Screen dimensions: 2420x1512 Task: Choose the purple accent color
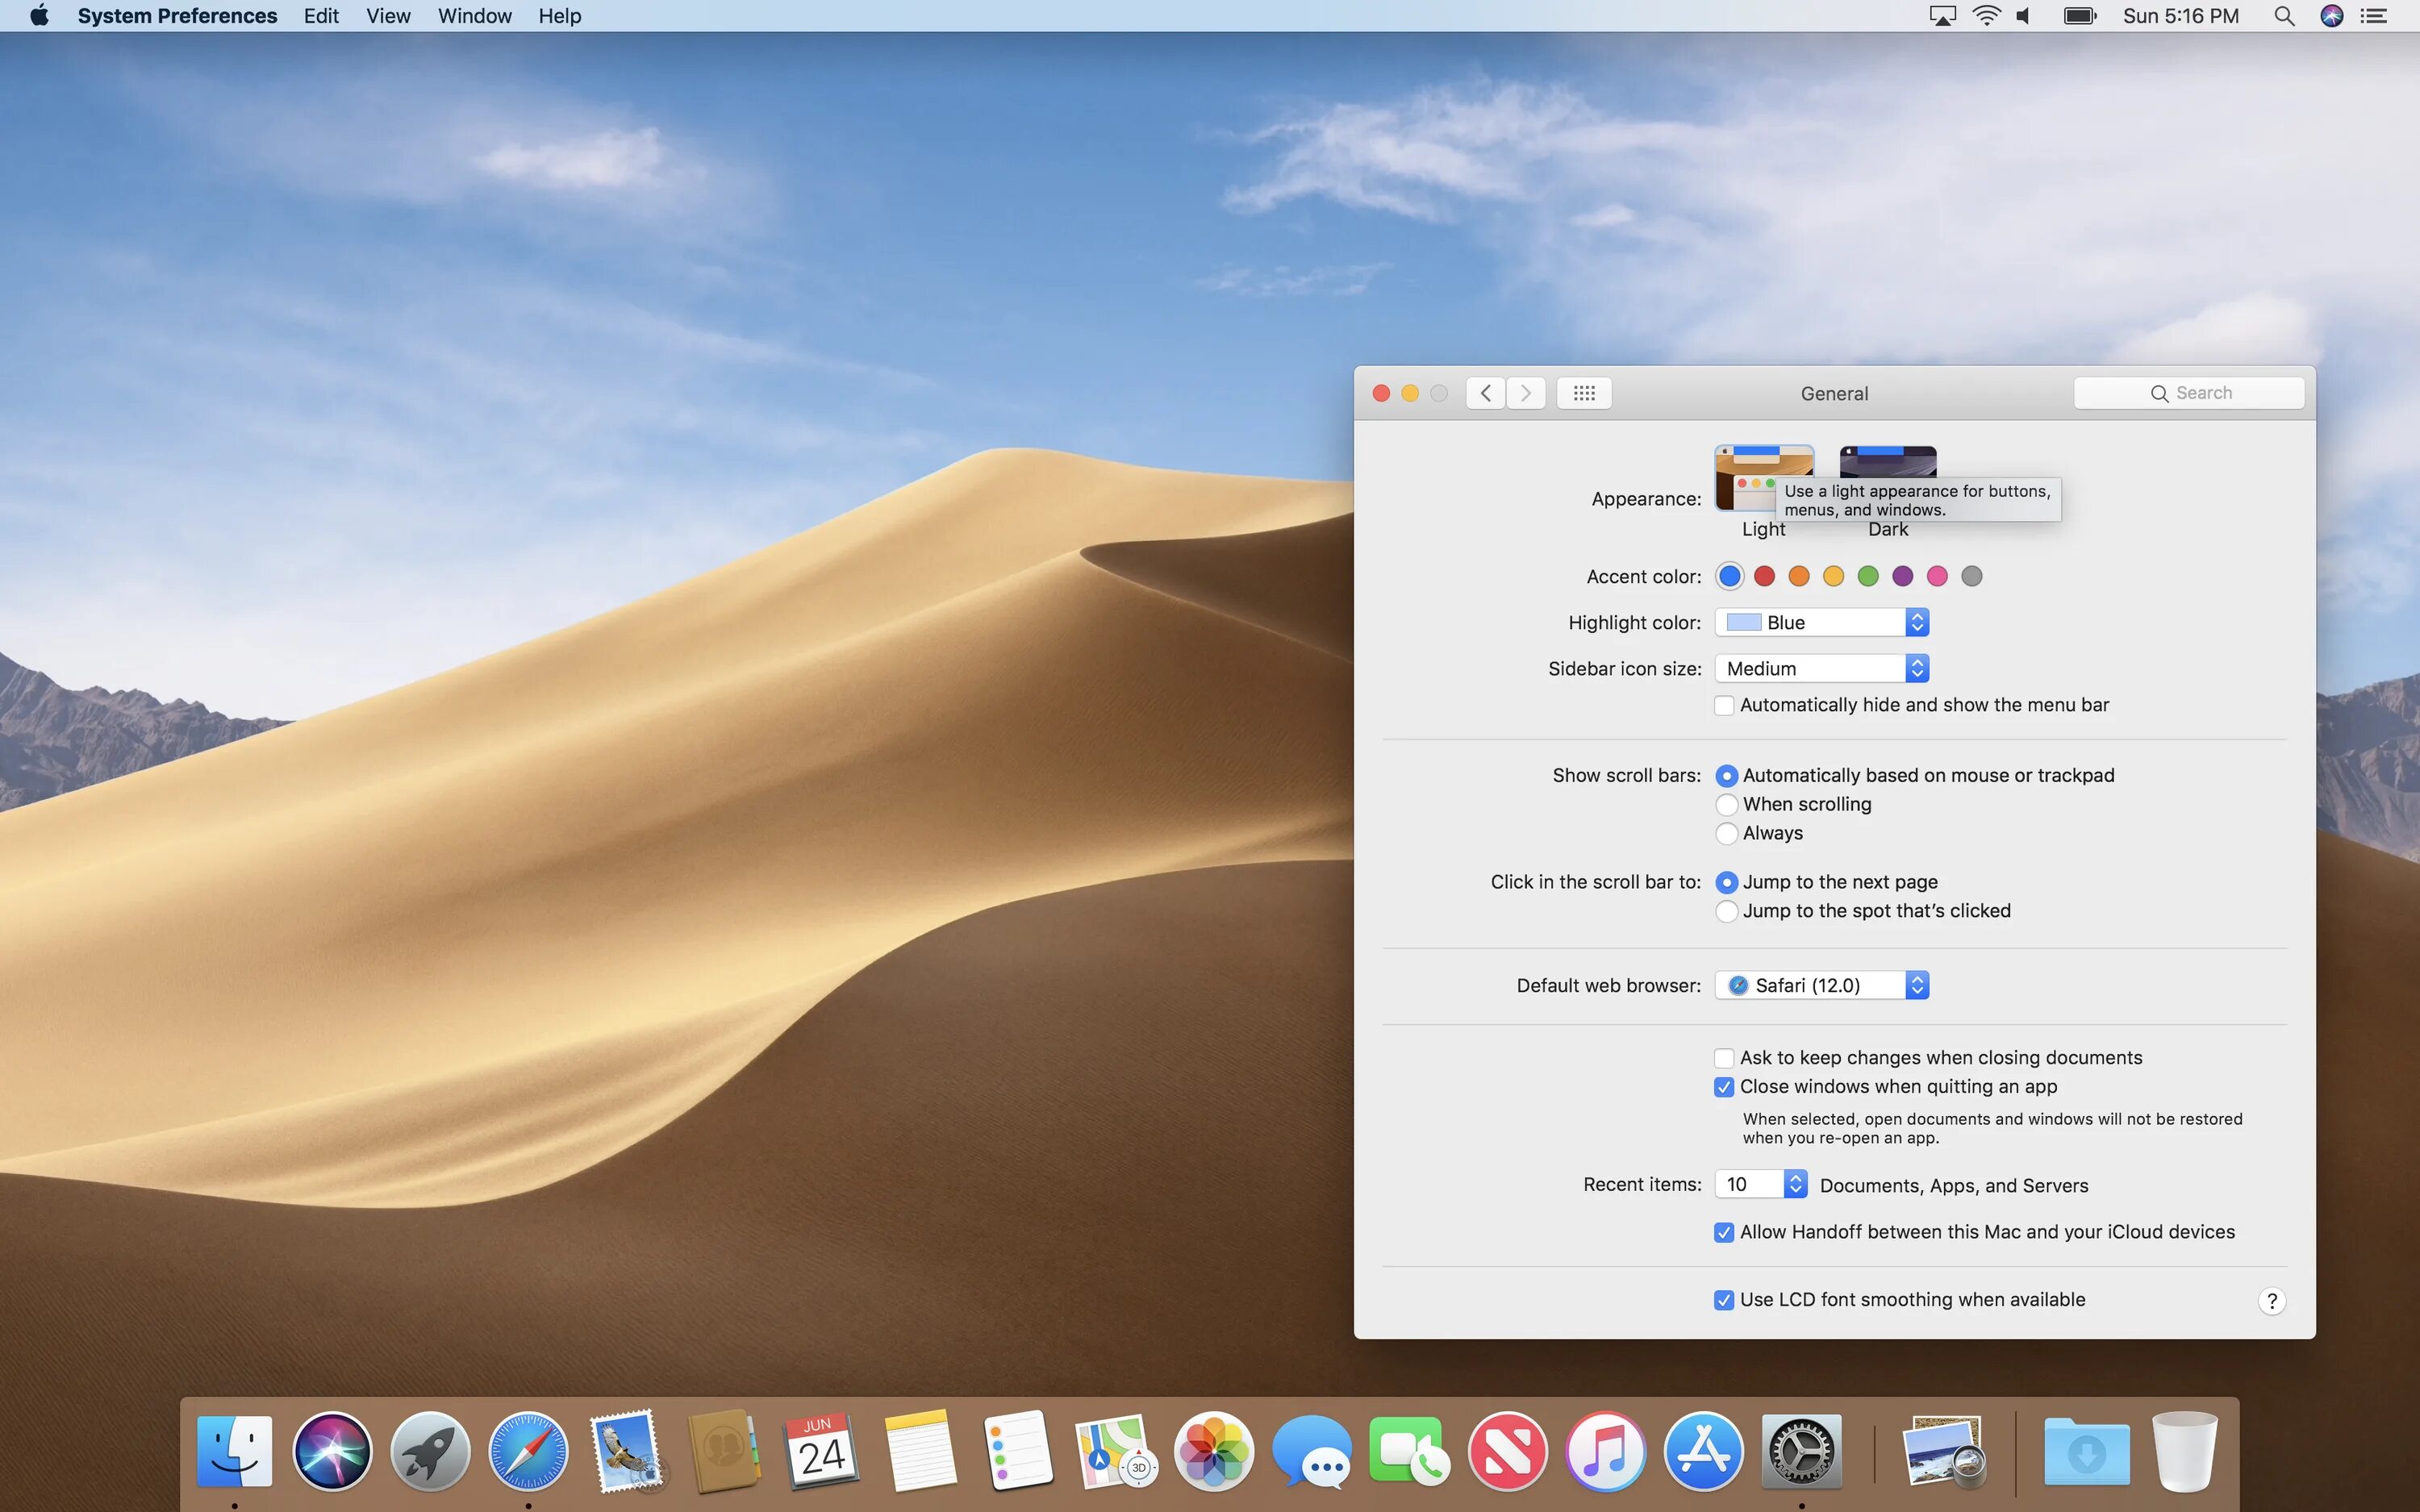coord(1902,576)
